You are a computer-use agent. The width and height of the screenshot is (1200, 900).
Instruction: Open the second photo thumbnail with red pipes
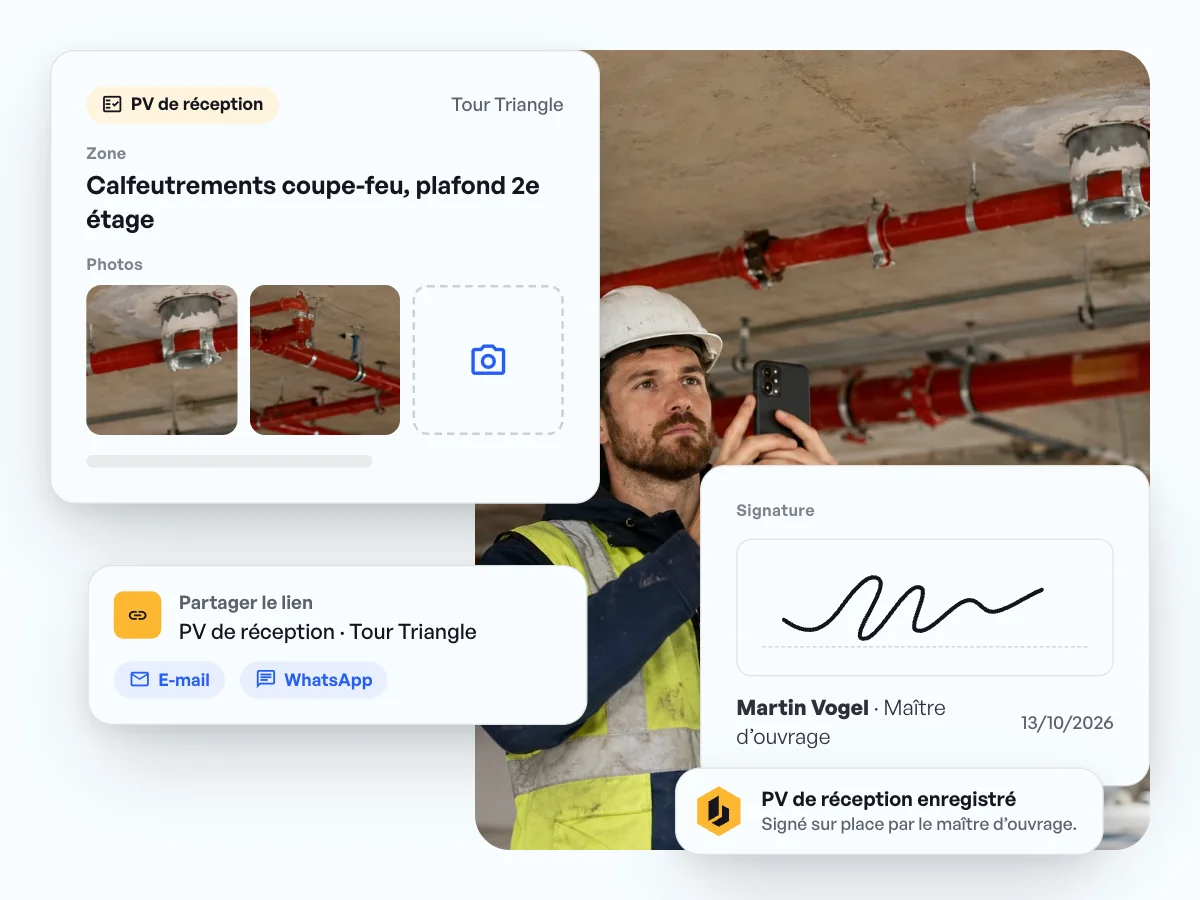(x=325, y=360)
